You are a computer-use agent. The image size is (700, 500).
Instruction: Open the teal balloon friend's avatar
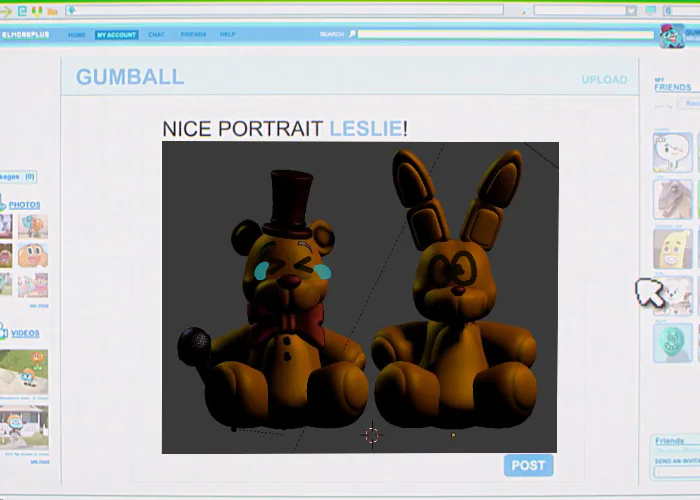coord(673,344)
